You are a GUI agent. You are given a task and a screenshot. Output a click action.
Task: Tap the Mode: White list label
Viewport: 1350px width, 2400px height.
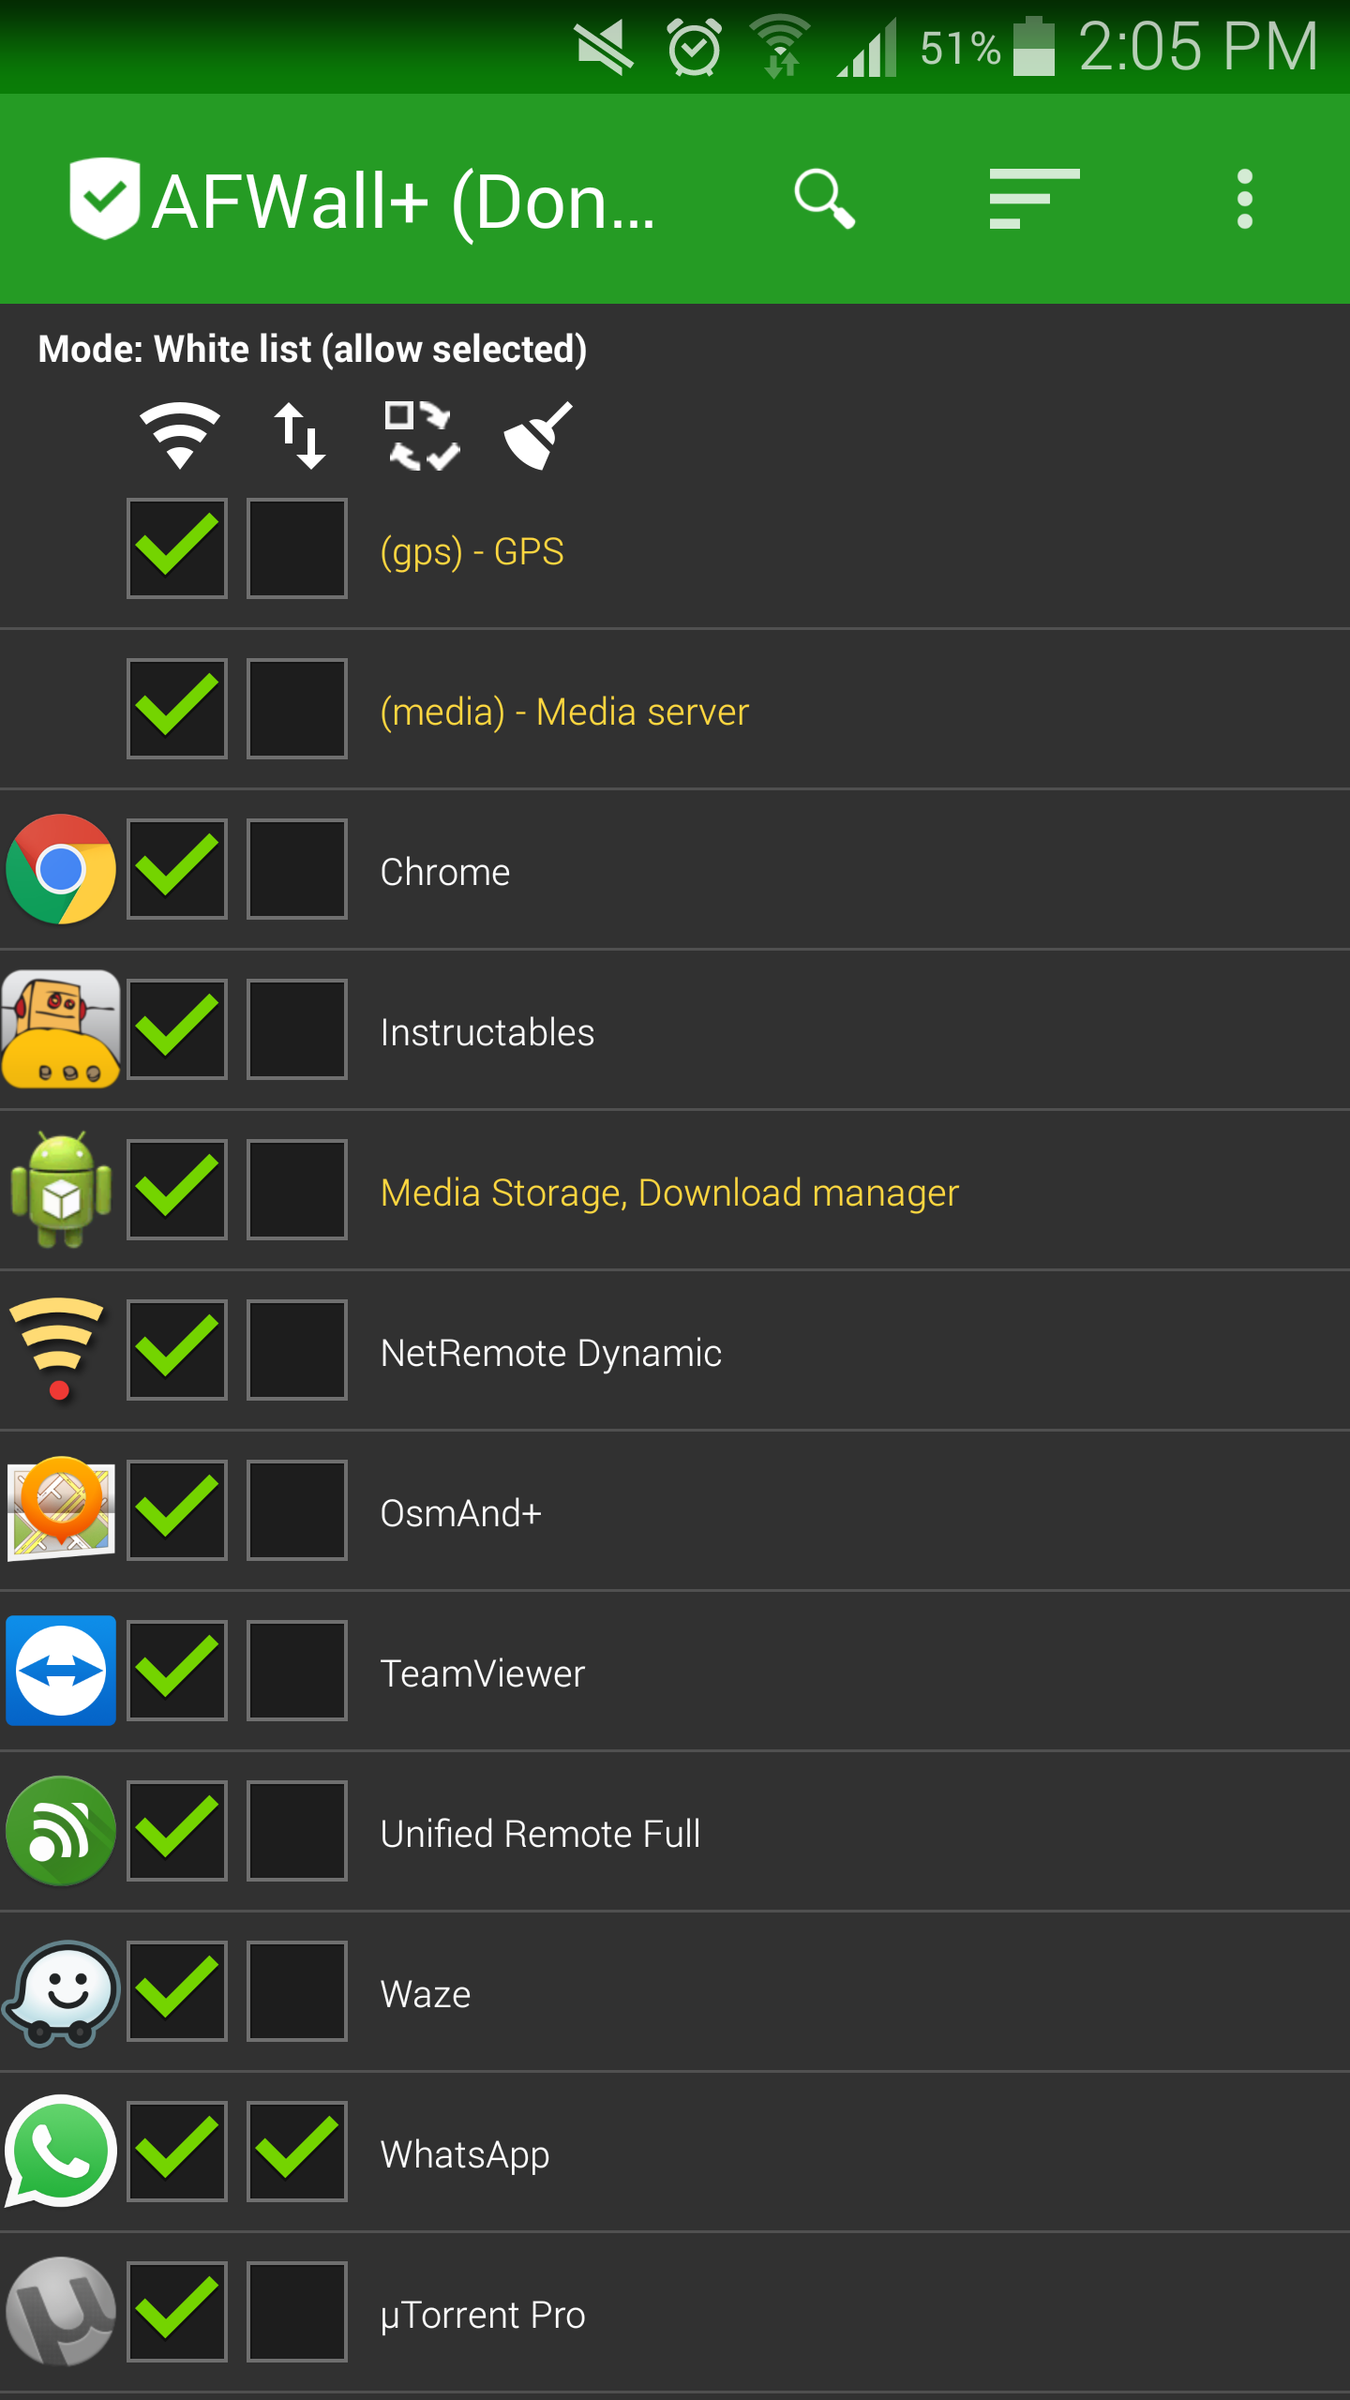pos(312,349)
